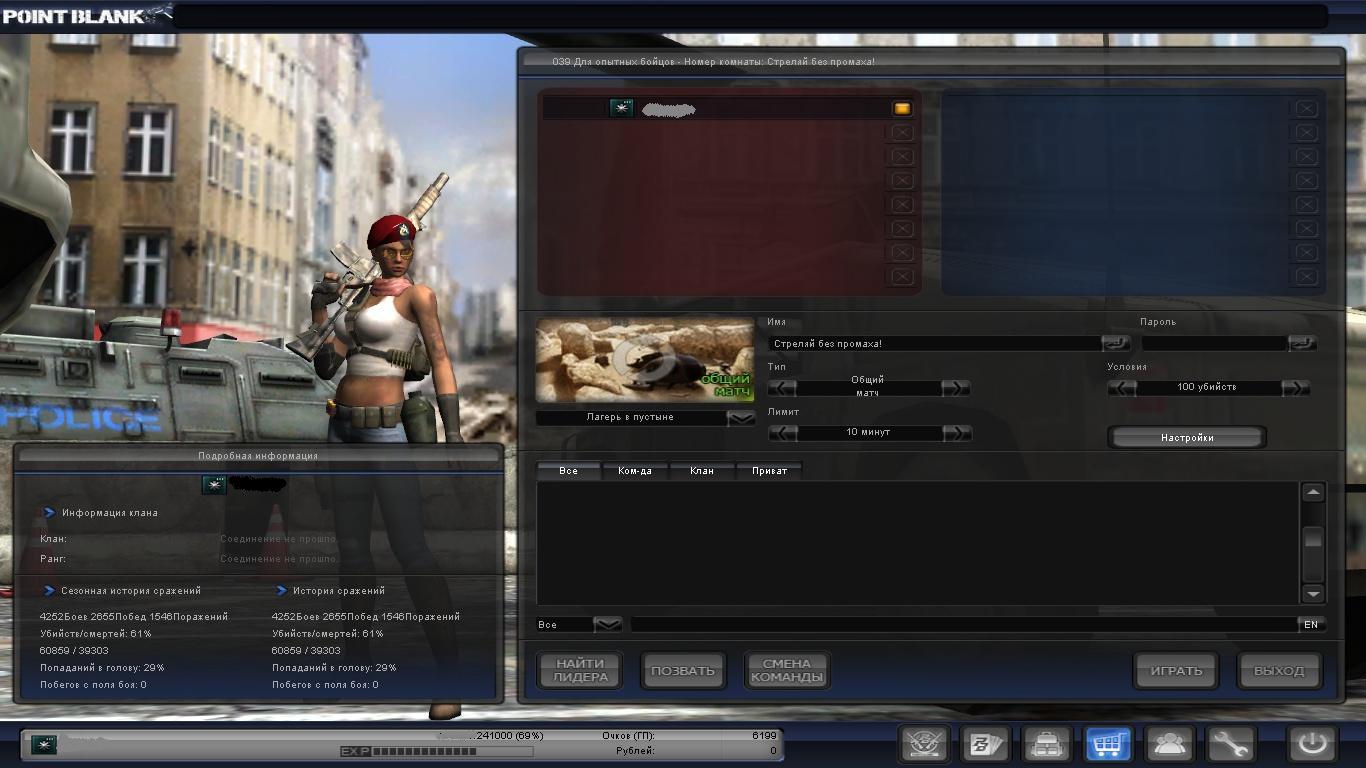Open the chat channel 'Все' dropdown
This screenshot has height=768, width=1366.
[x=607, y=625]
